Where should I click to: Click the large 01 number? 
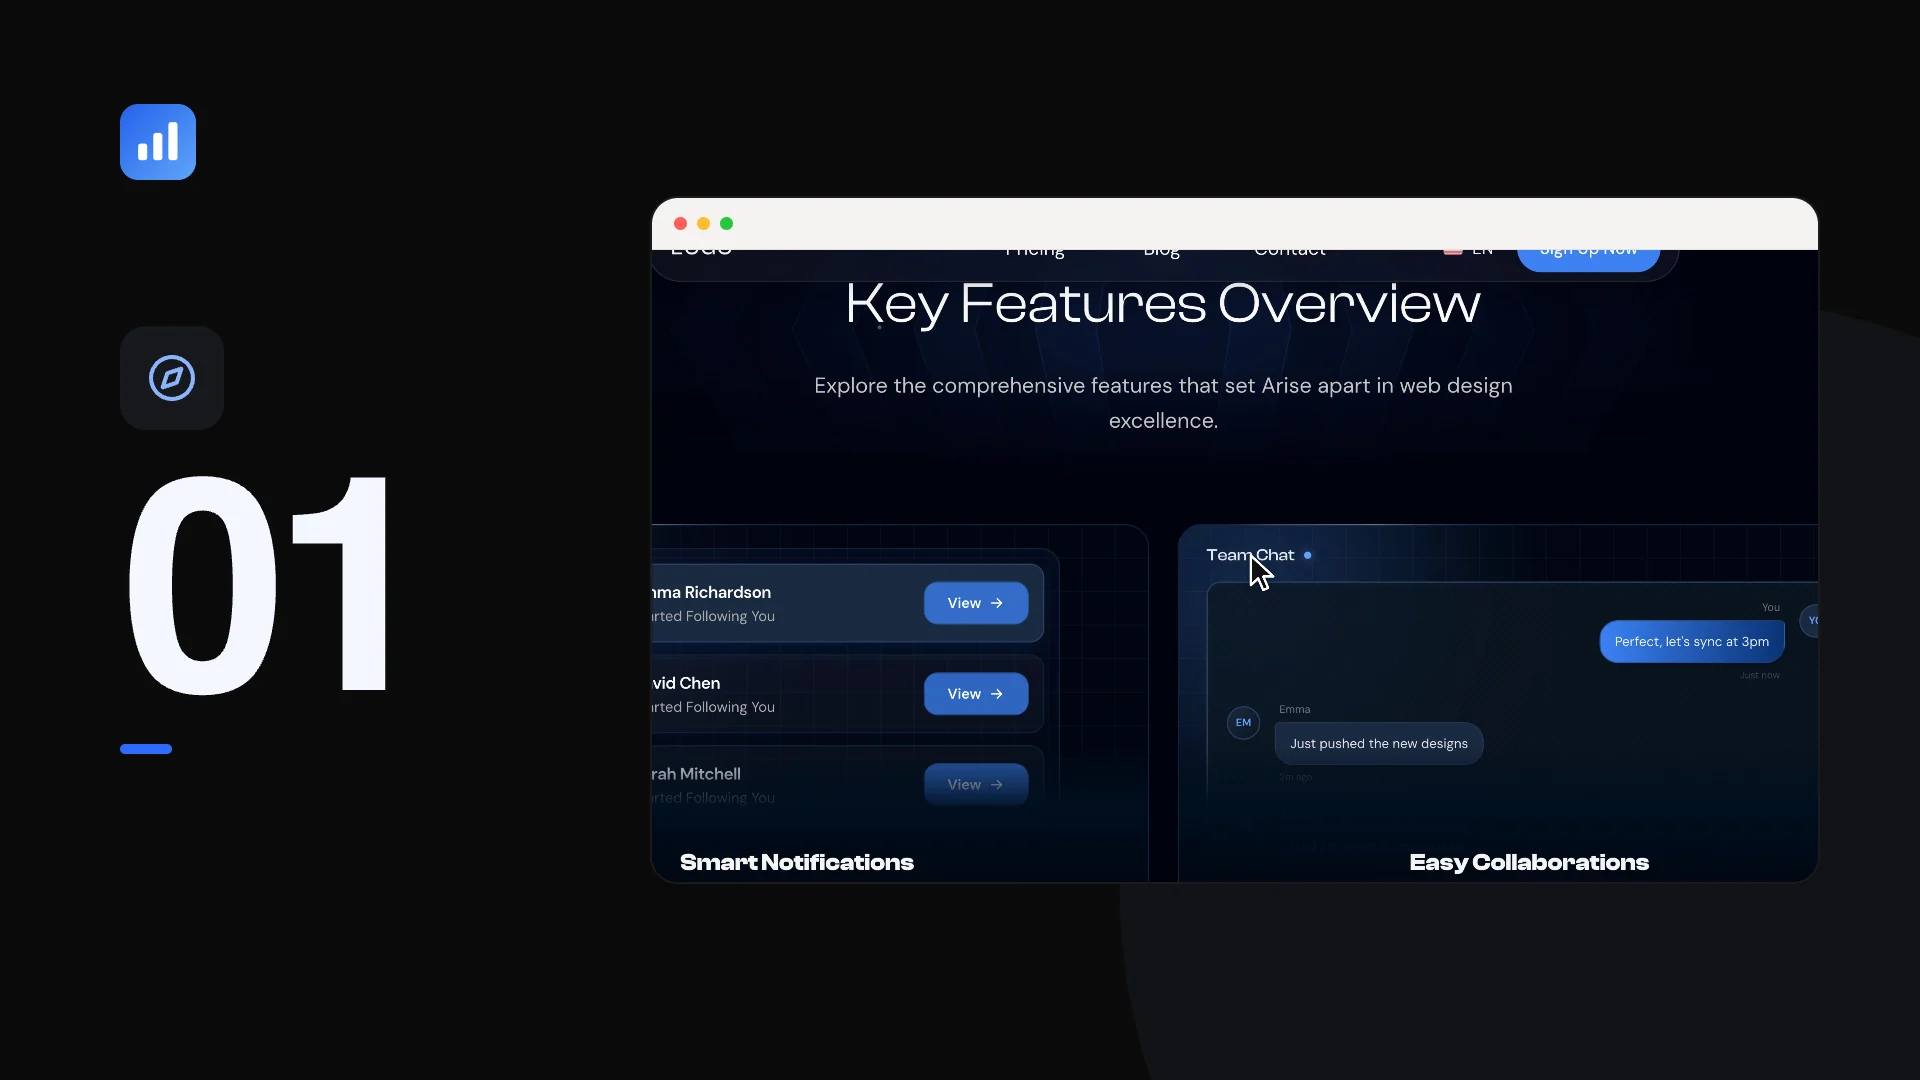(x=258, y=584)
